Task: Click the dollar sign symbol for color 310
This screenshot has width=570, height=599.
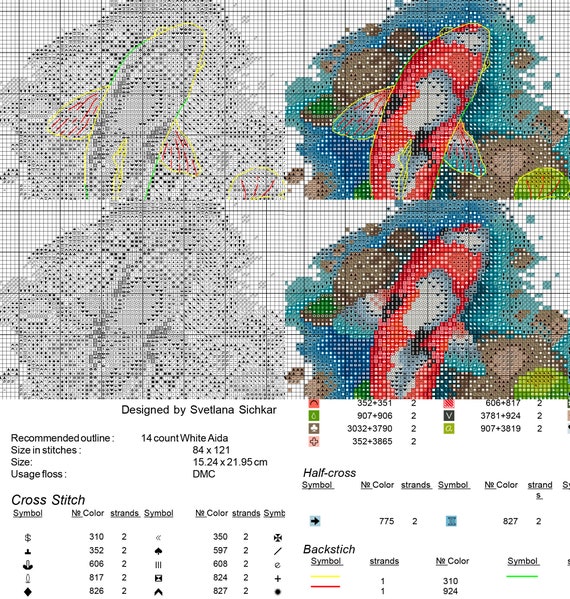Action: tap(28, 538)
